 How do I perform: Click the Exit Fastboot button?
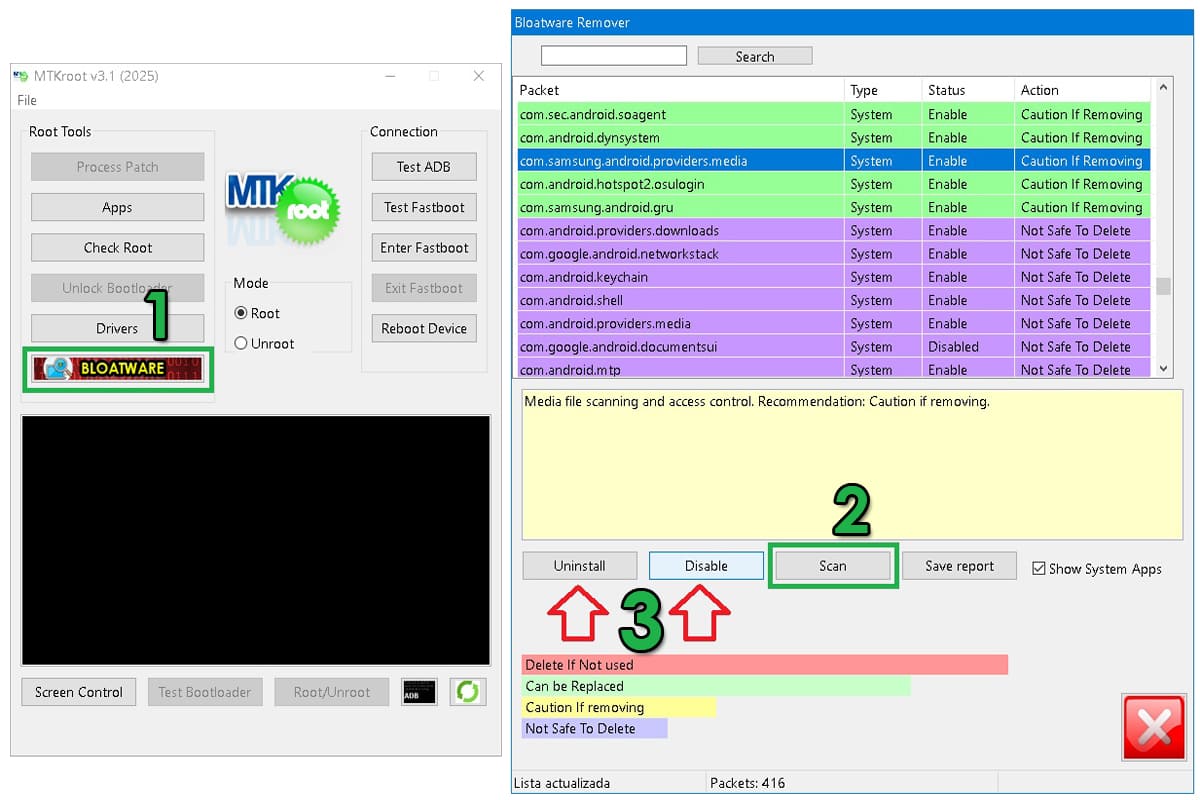tap(424, 288)
